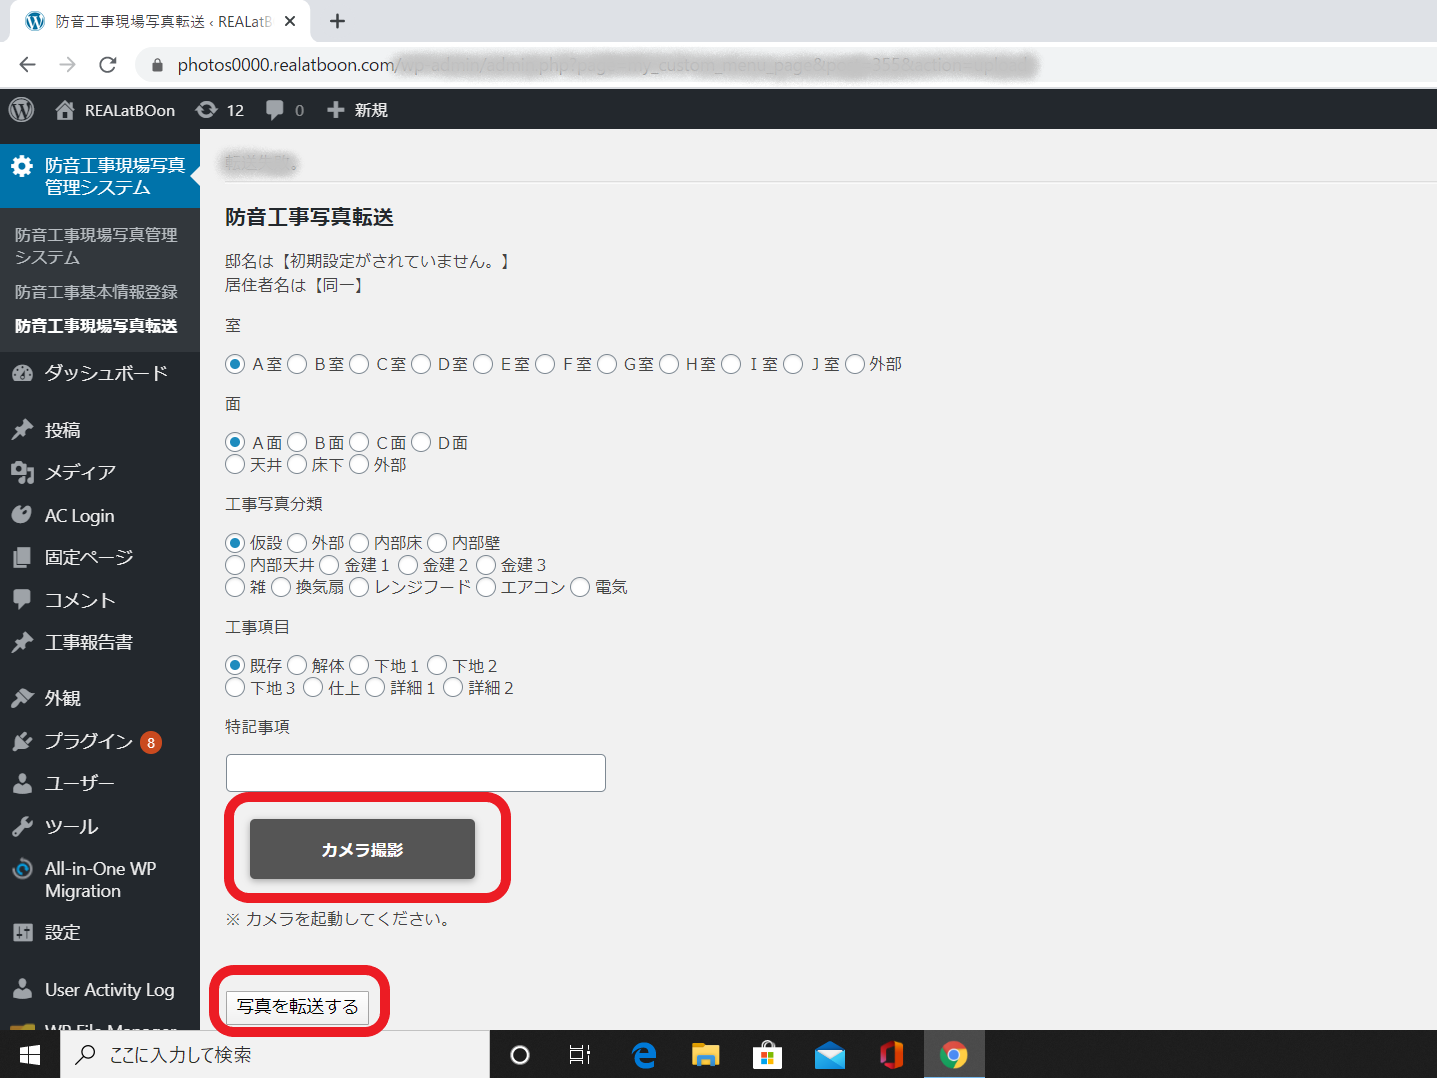Open the プラグイン menu with 8 badge
1437x1078 pixels.
88,741
